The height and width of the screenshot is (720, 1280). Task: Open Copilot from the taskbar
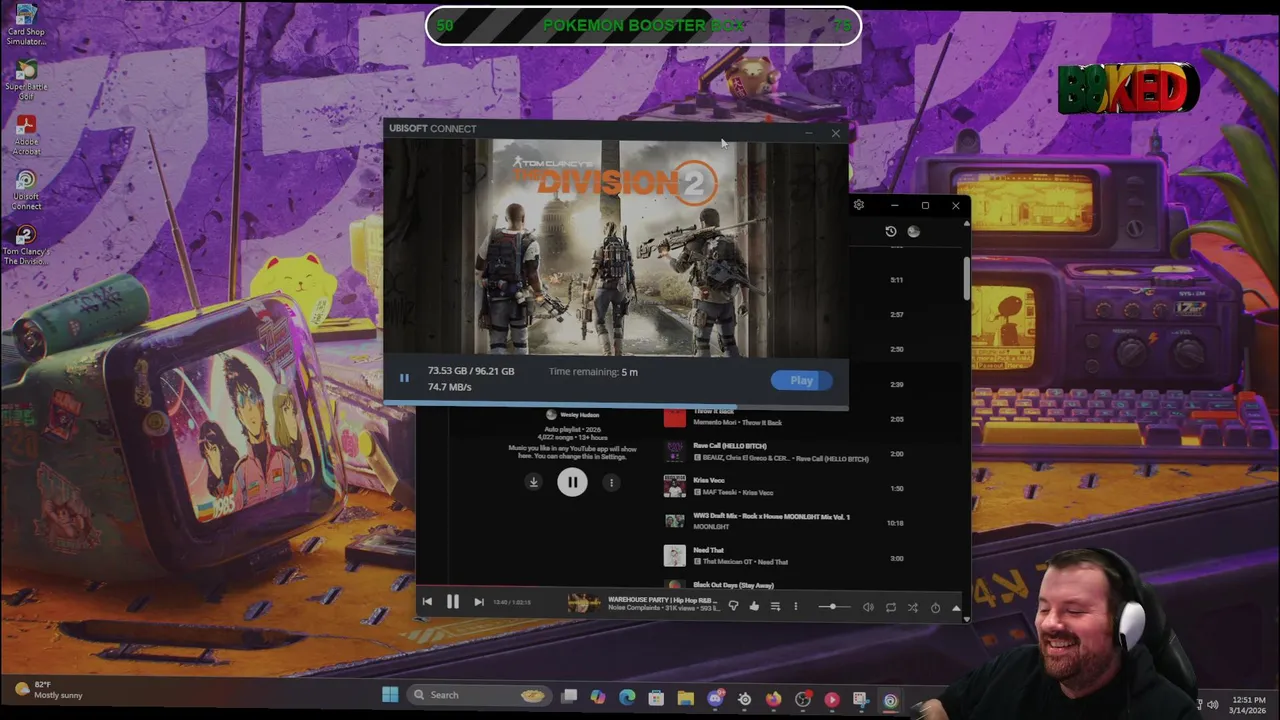pyautogui.click(x=598, y=697)
